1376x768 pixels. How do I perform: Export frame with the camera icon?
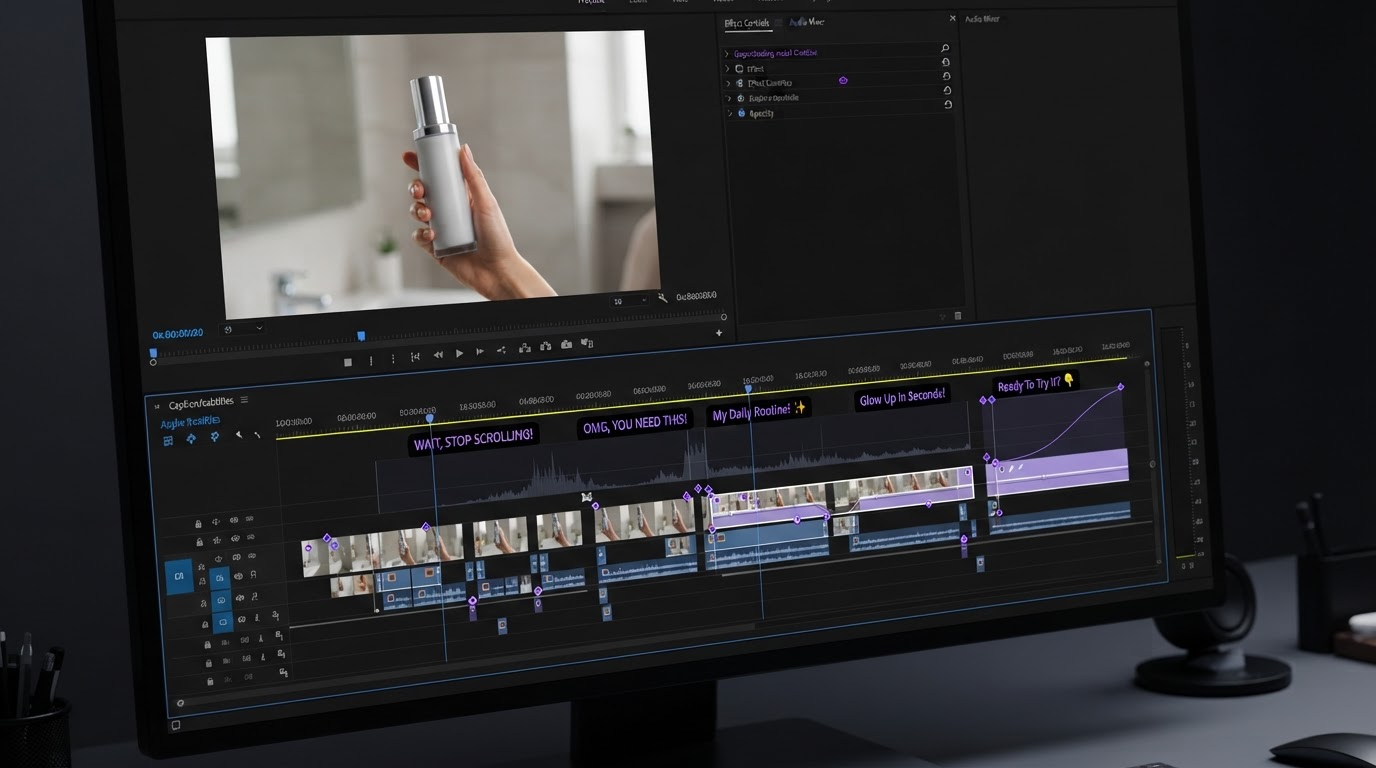click(566, 344)
